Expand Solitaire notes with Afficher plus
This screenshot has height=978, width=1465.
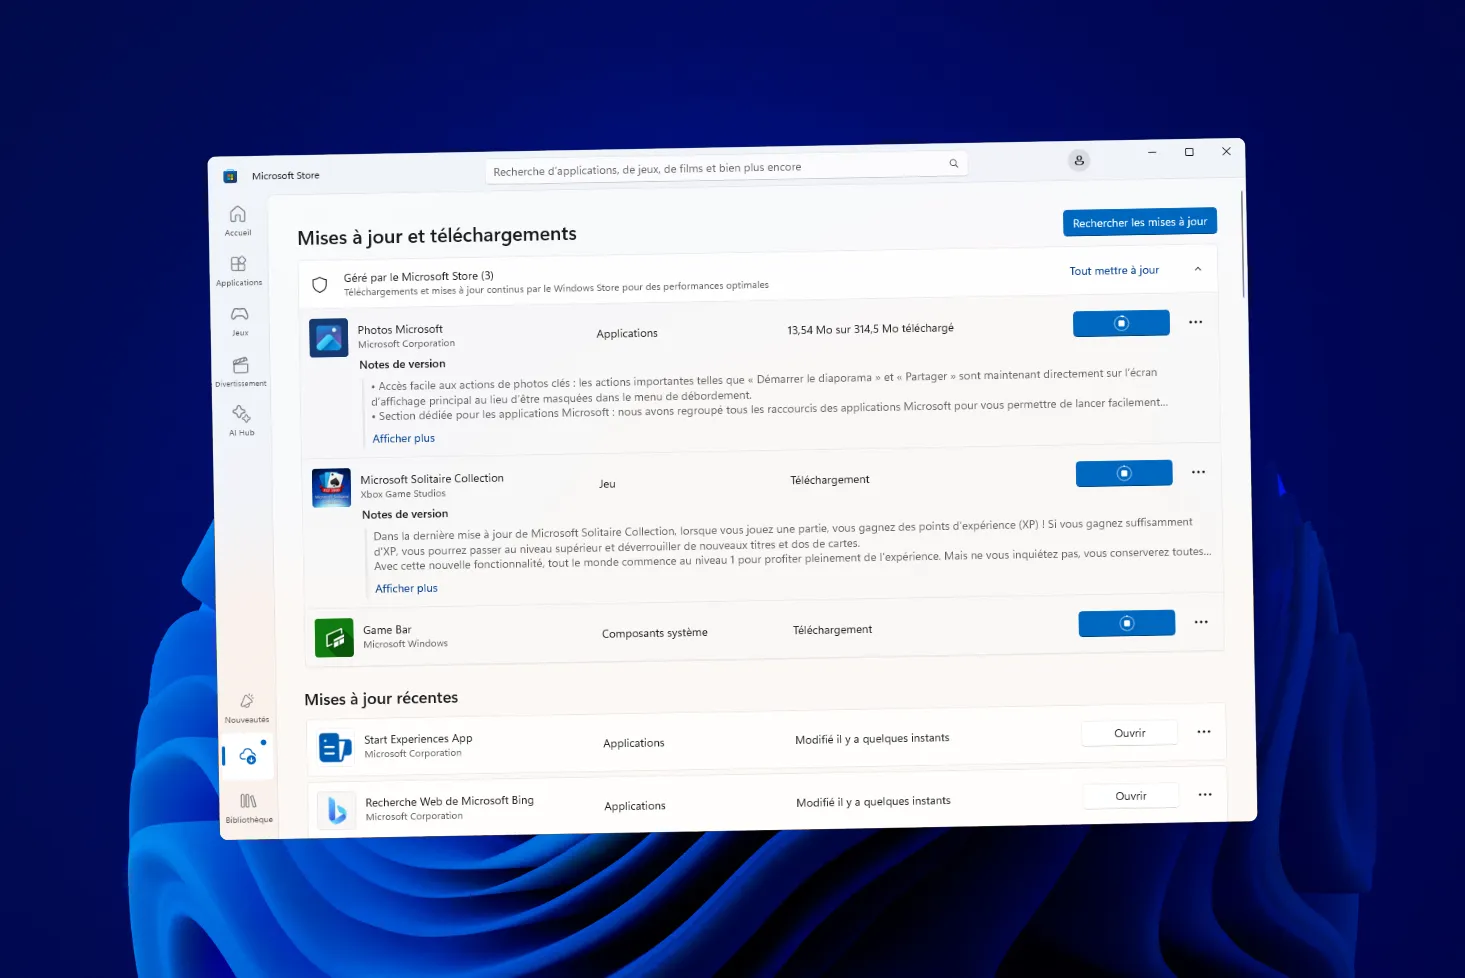406,588
